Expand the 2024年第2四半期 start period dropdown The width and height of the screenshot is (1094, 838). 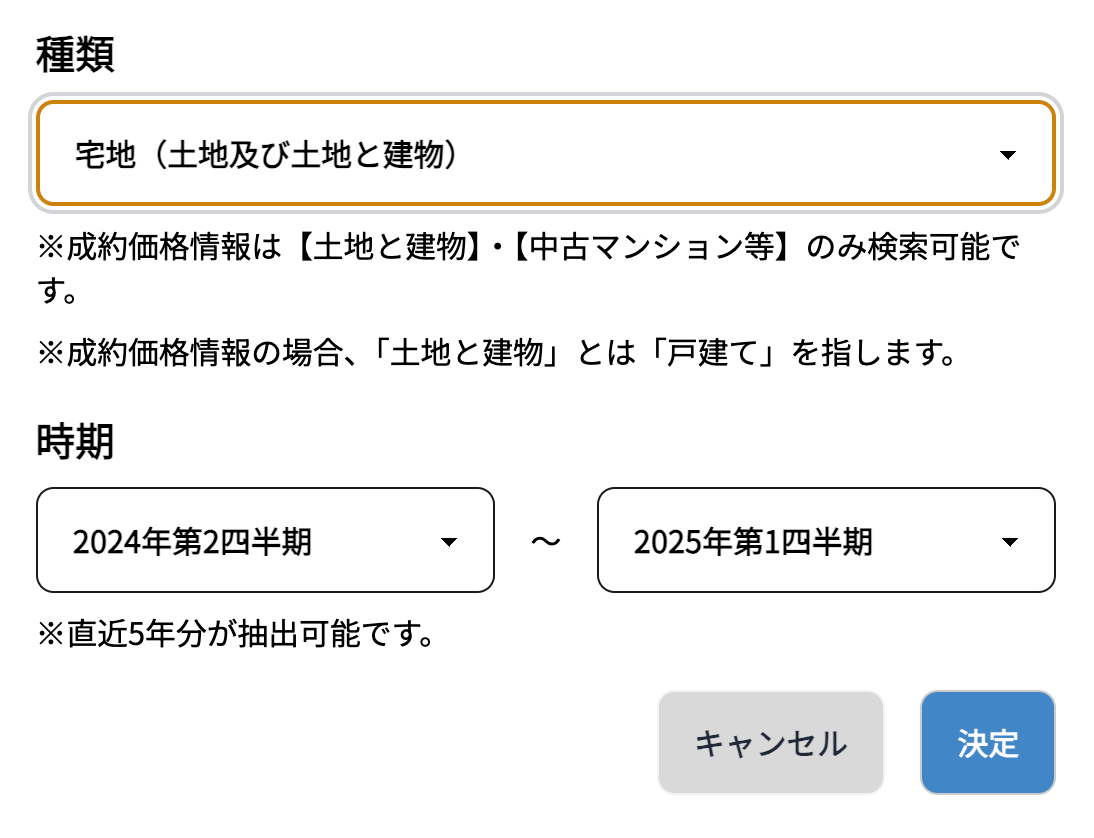pyautogui.click(x=265, y=541)
